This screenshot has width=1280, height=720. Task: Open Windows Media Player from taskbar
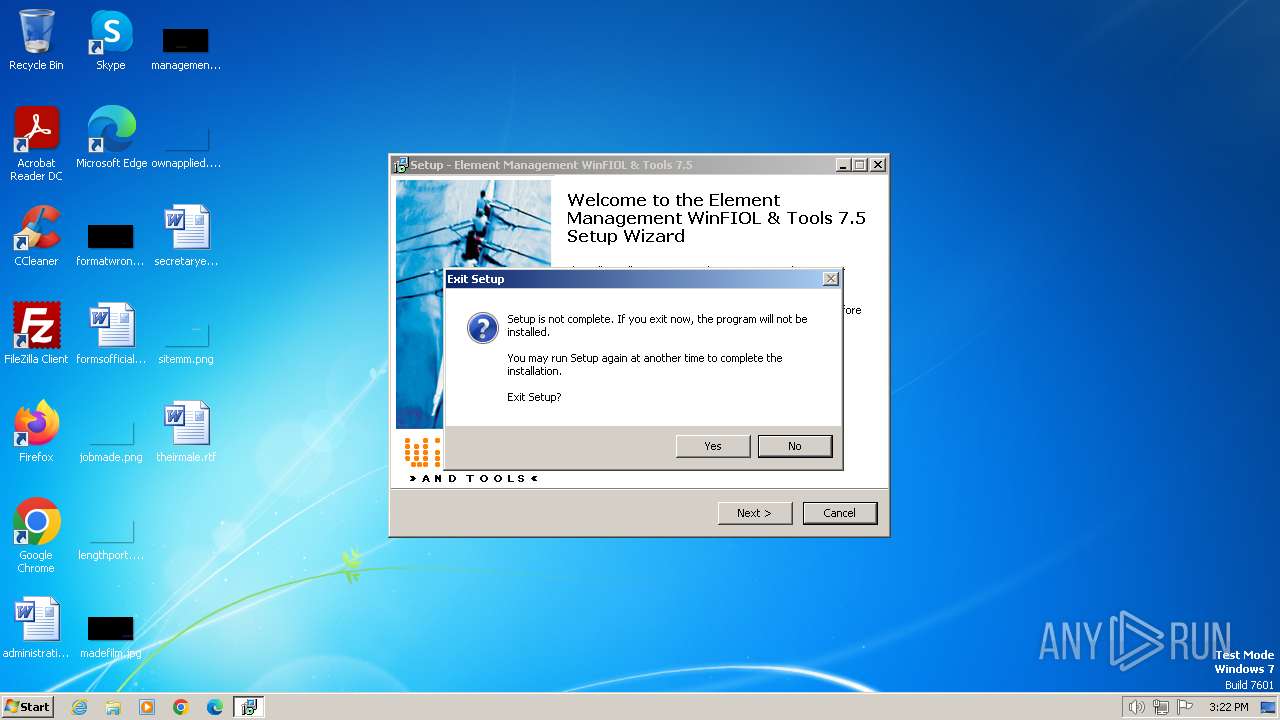[147, 707]
